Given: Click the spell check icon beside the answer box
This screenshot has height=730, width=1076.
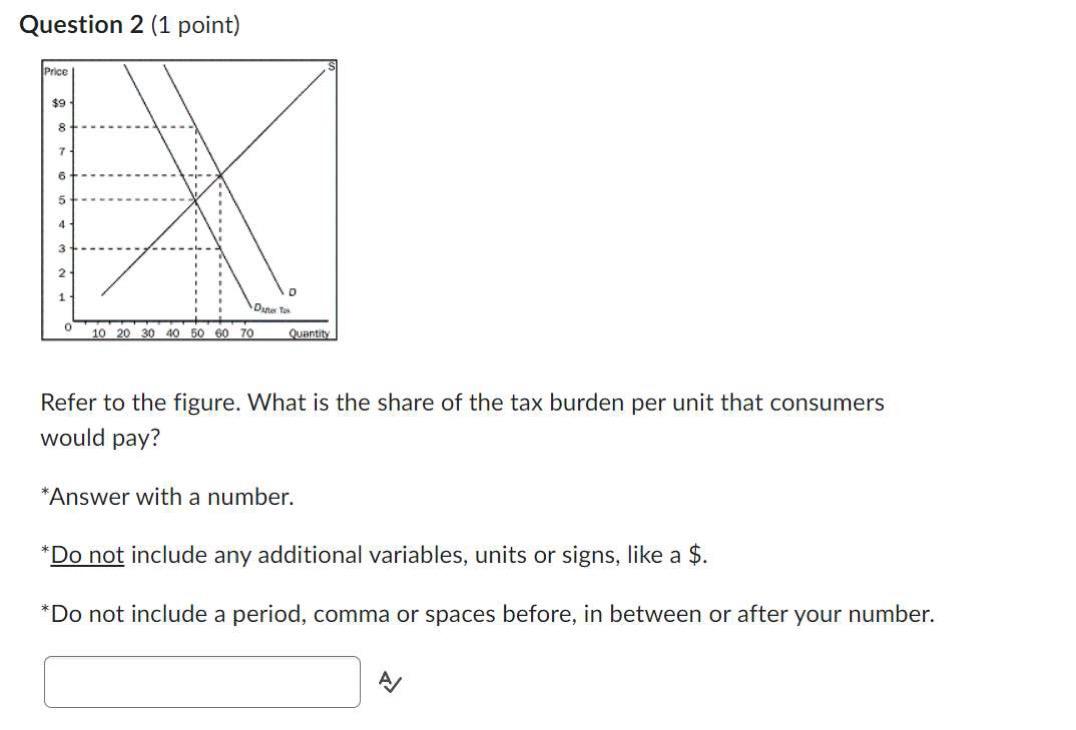Looking at the screenshot, I should tap(388, 682).
